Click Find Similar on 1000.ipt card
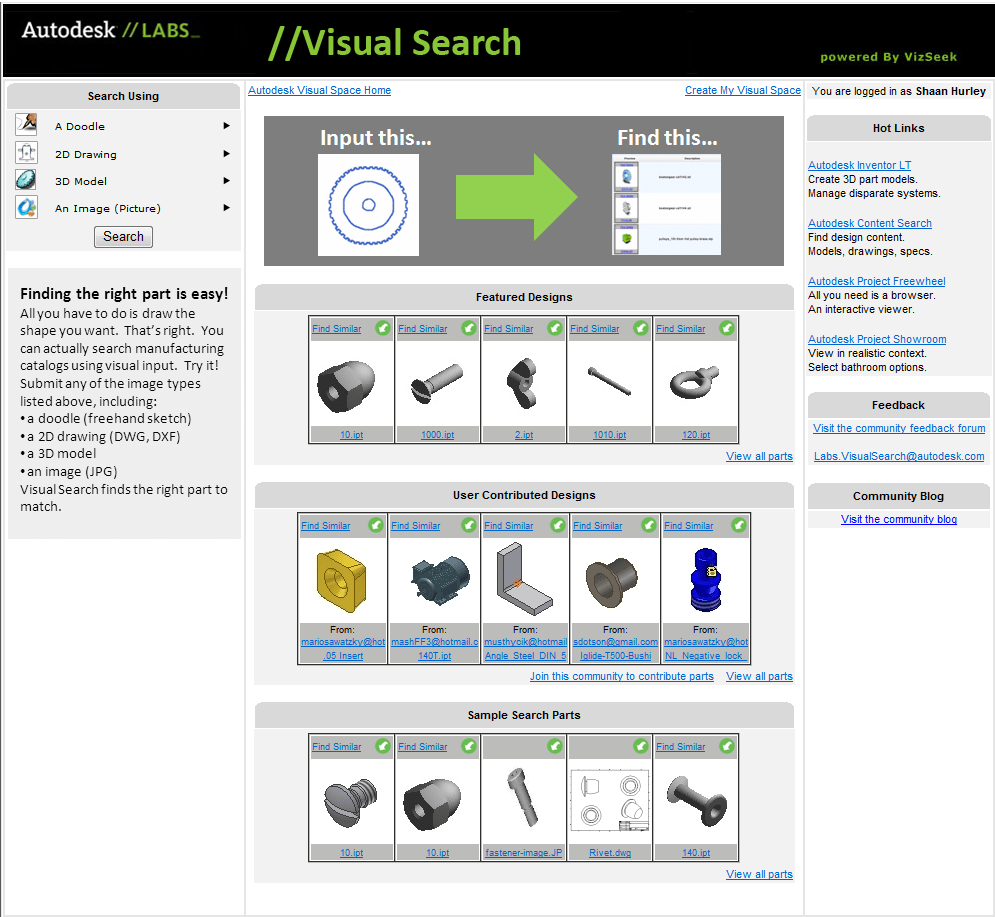Viewport: 995px width, 917px height. click(x=423, y=329)
